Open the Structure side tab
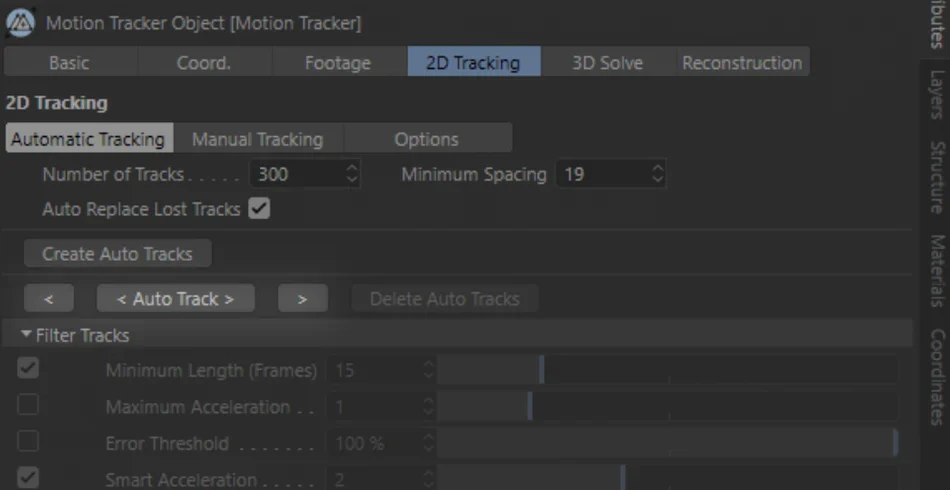Viewport: 950px width, 490px height. pyautogui.click(x=937, y=177)
